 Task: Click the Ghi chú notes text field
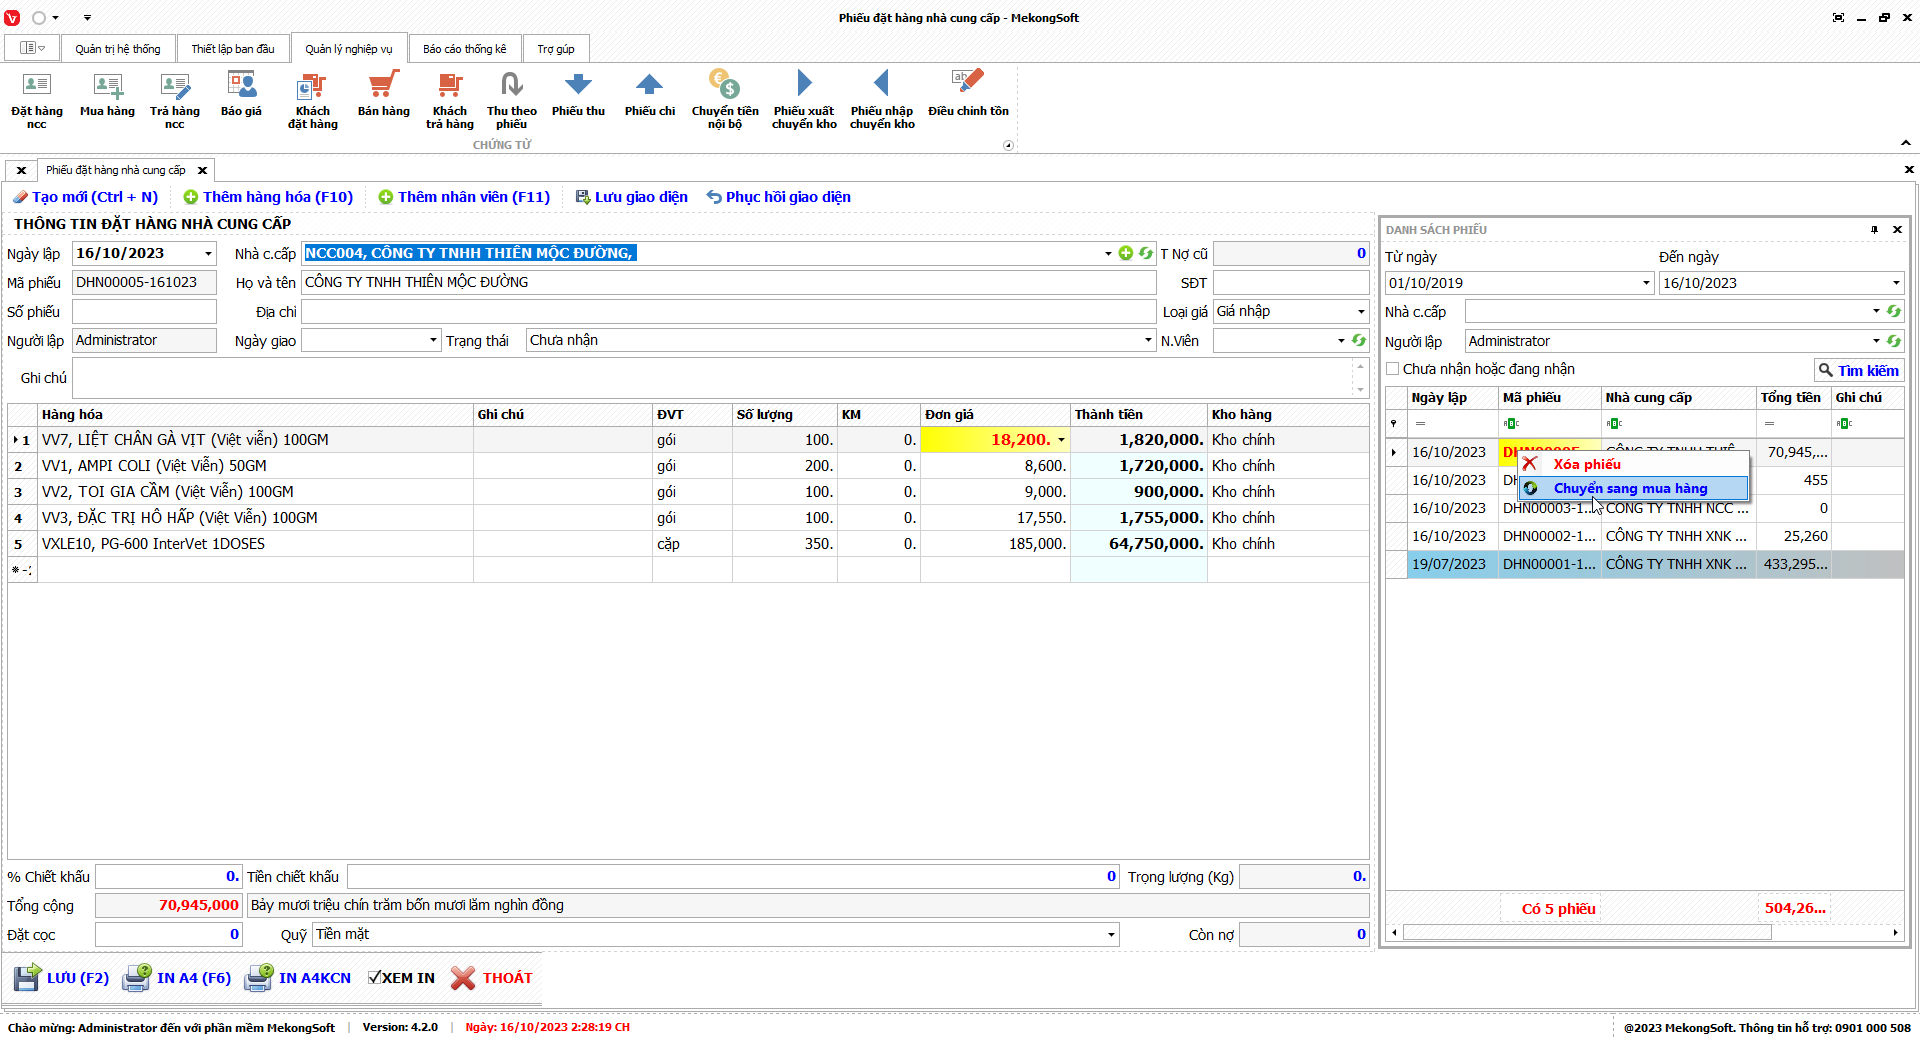click(x=710, y=378)
